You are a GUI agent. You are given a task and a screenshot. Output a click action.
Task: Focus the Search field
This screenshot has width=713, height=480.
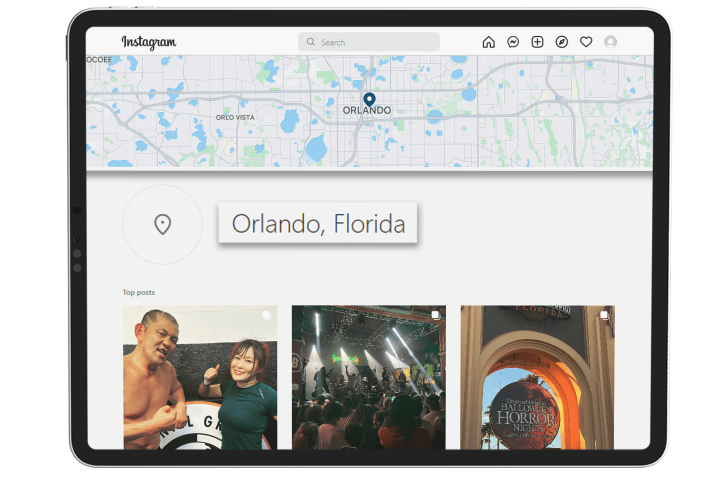[369, 42]
